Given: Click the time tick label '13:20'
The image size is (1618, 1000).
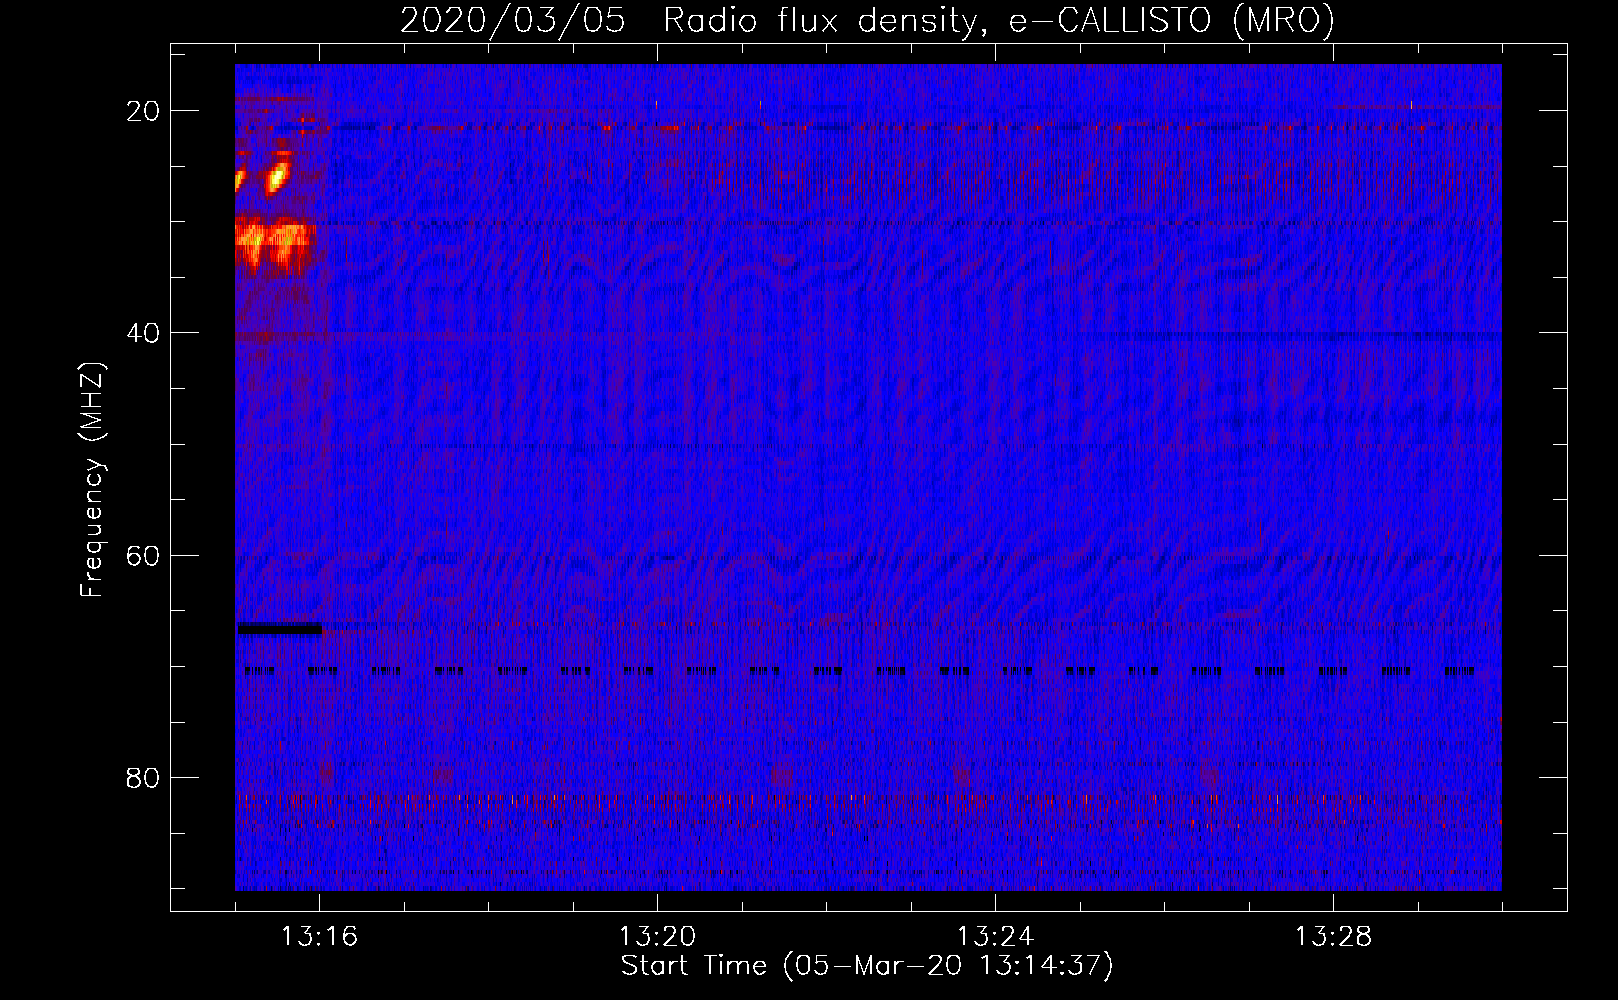Looking at the screenshot, I should click(x=658, y=937).
